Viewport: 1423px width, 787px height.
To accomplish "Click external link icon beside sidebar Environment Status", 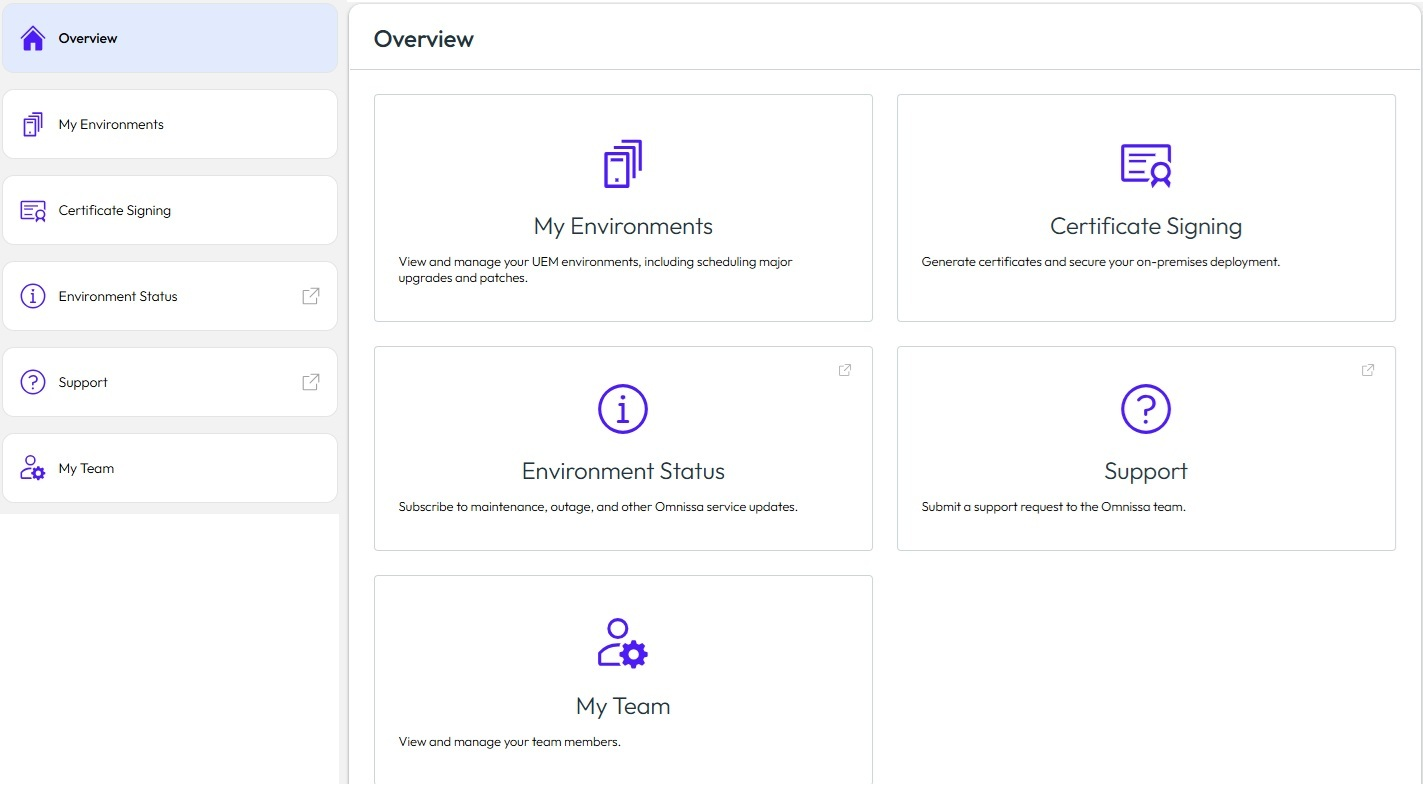I will point(311,296).
